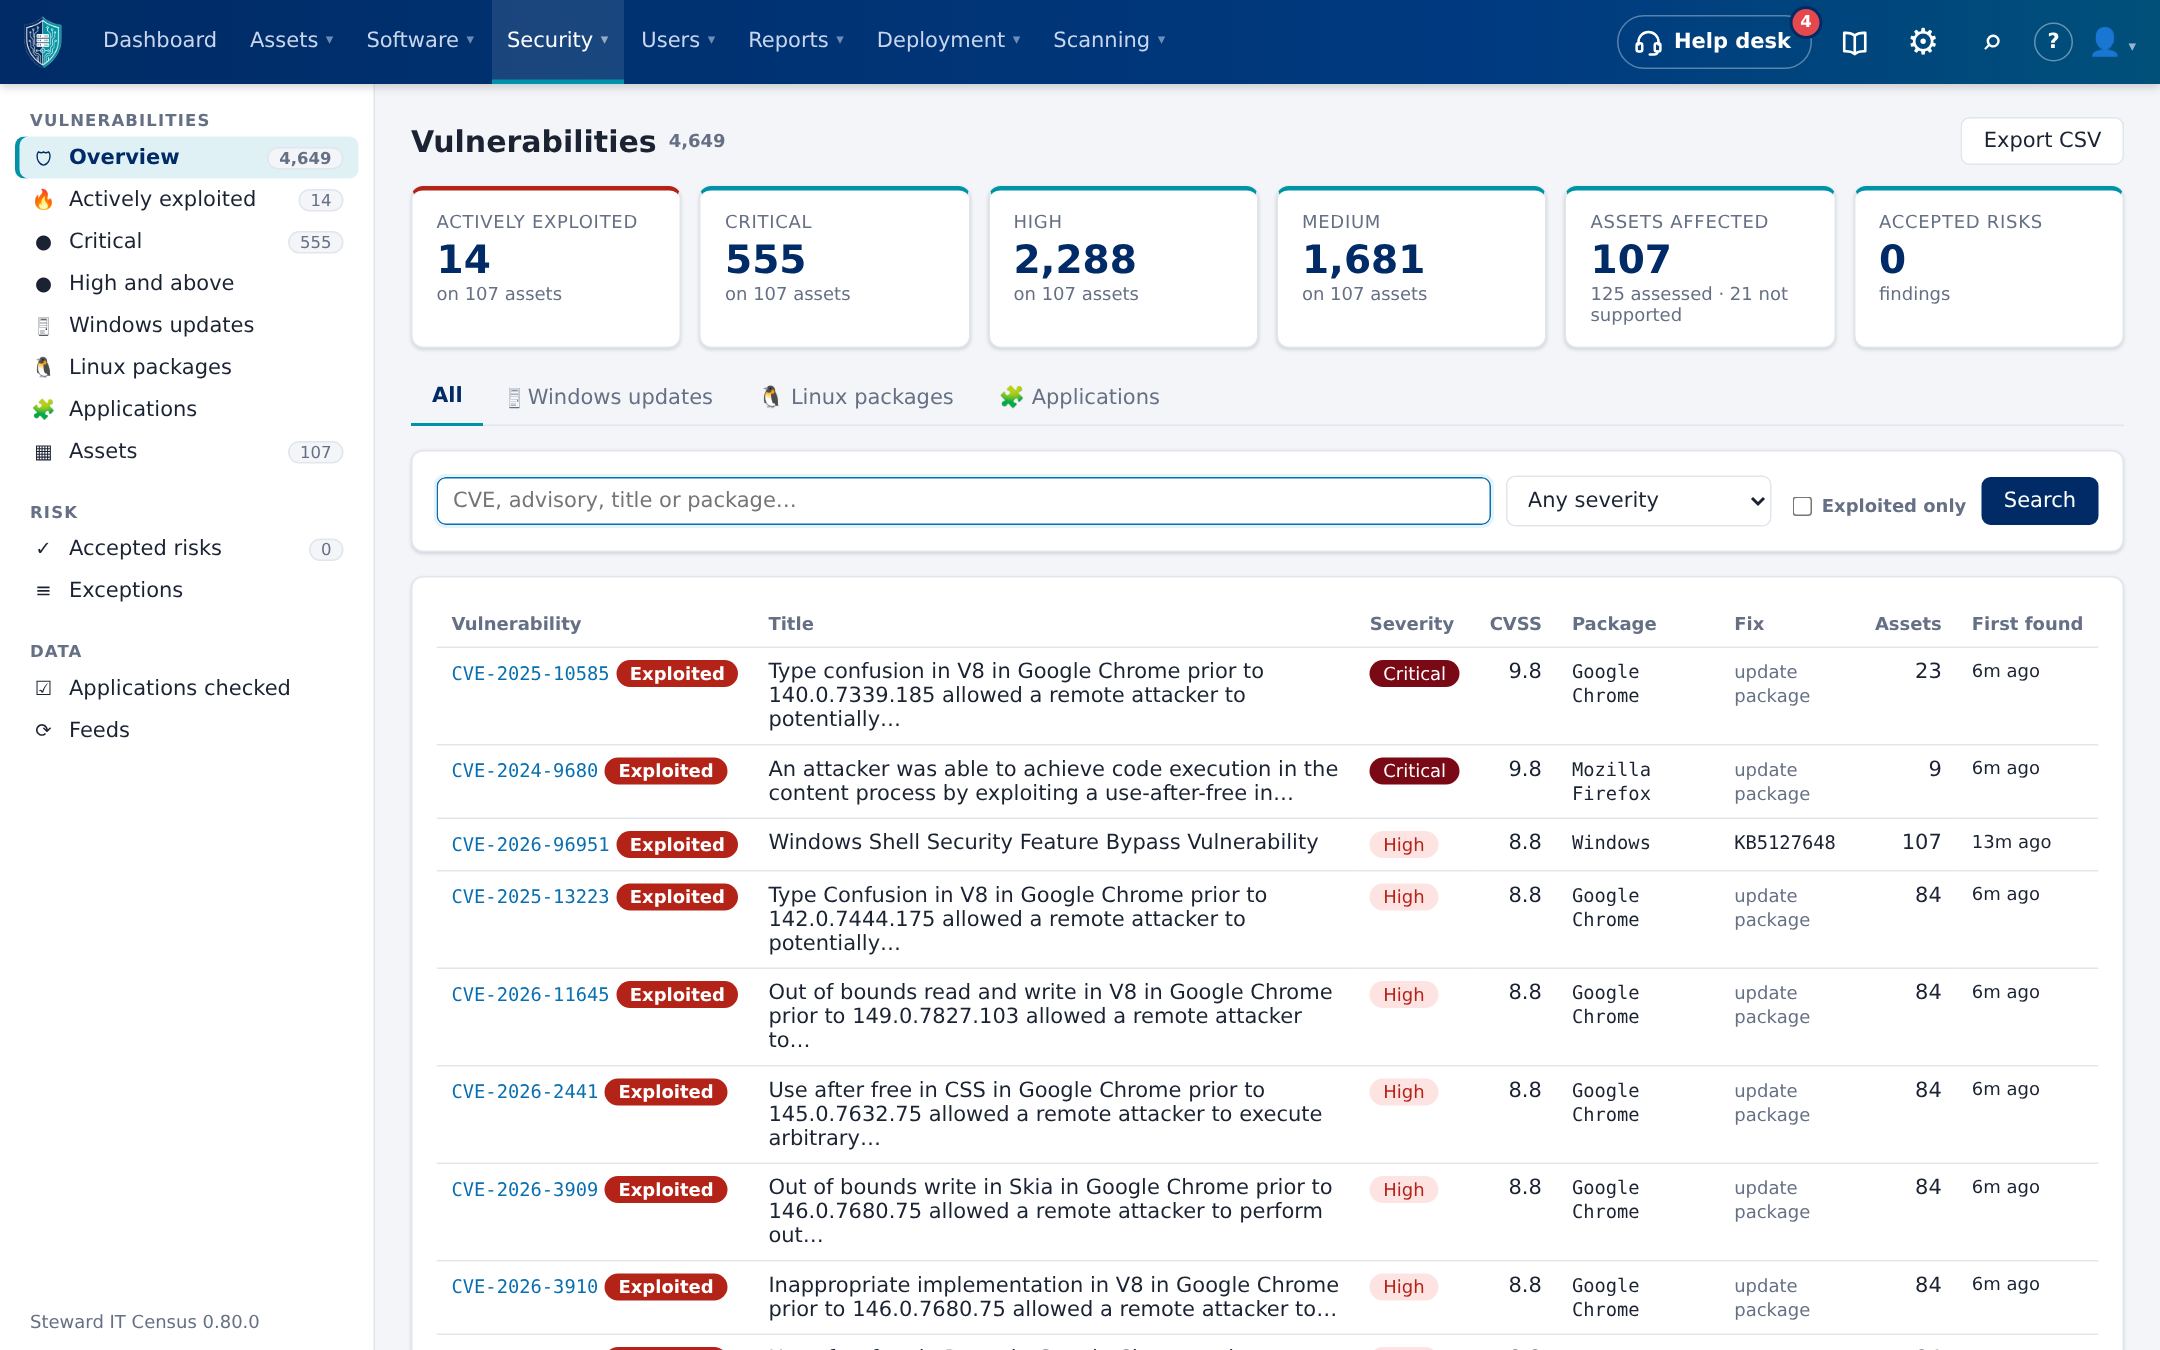Open the Actively Exploited 14 summary card
Screen dimensions: 2160x1350
pyautogui.click(x=546, y=268)
